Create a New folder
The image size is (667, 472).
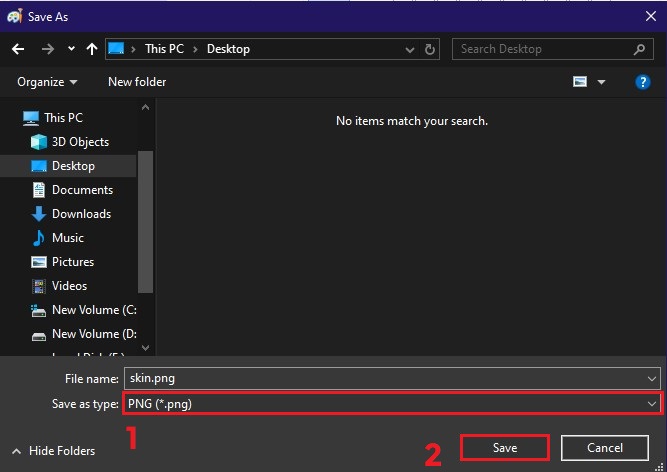[137, 82]
